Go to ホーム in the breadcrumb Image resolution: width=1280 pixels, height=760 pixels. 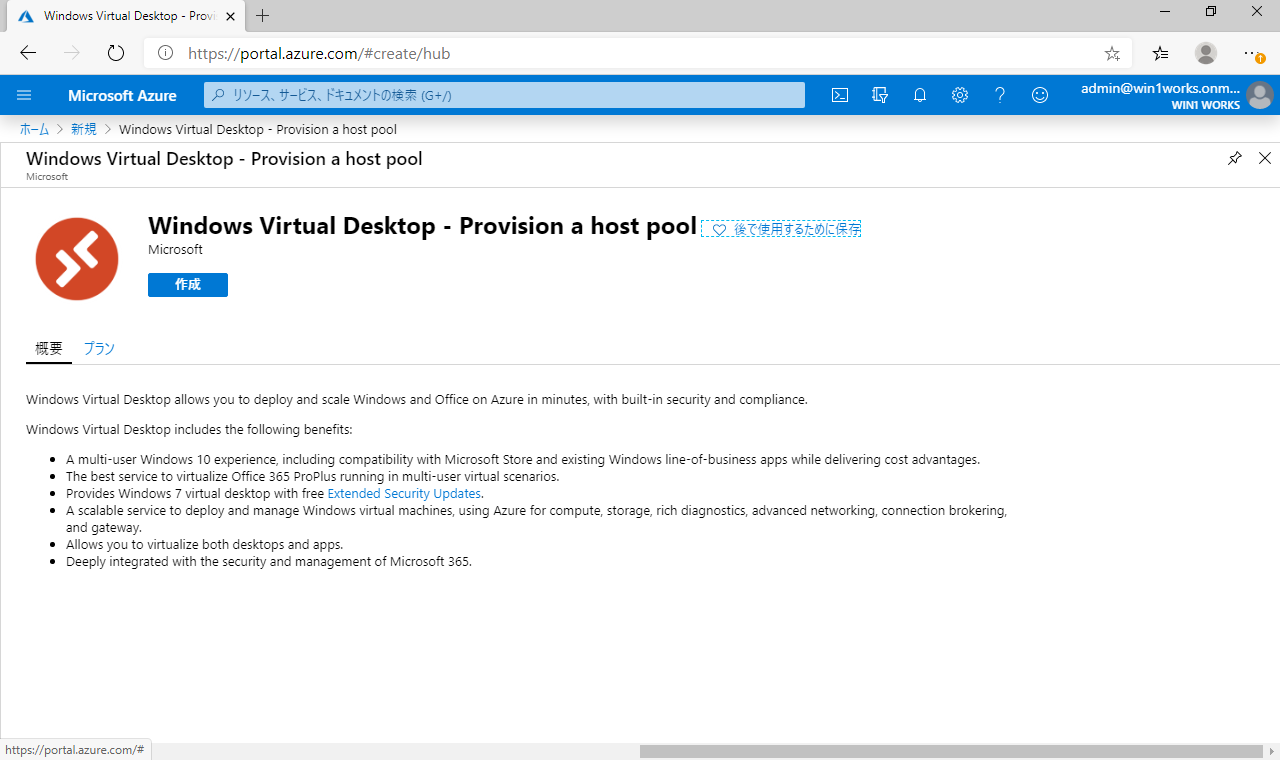coord(34,129)
